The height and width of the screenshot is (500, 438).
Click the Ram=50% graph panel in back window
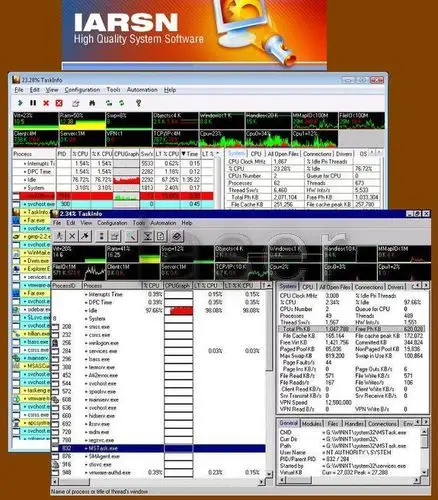(82, 121)
